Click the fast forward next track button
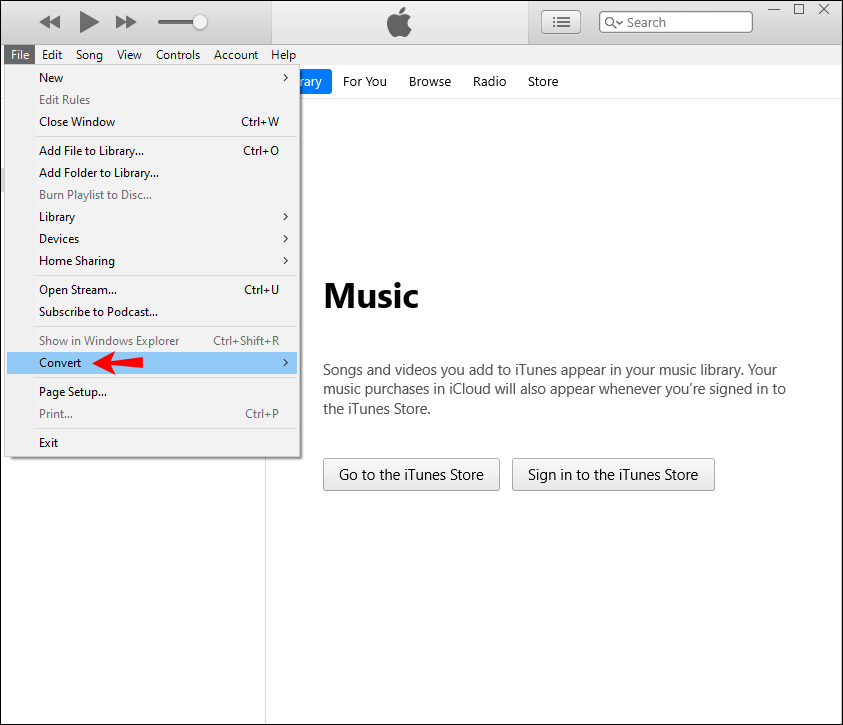843x725 pixels. click(126, 22)
